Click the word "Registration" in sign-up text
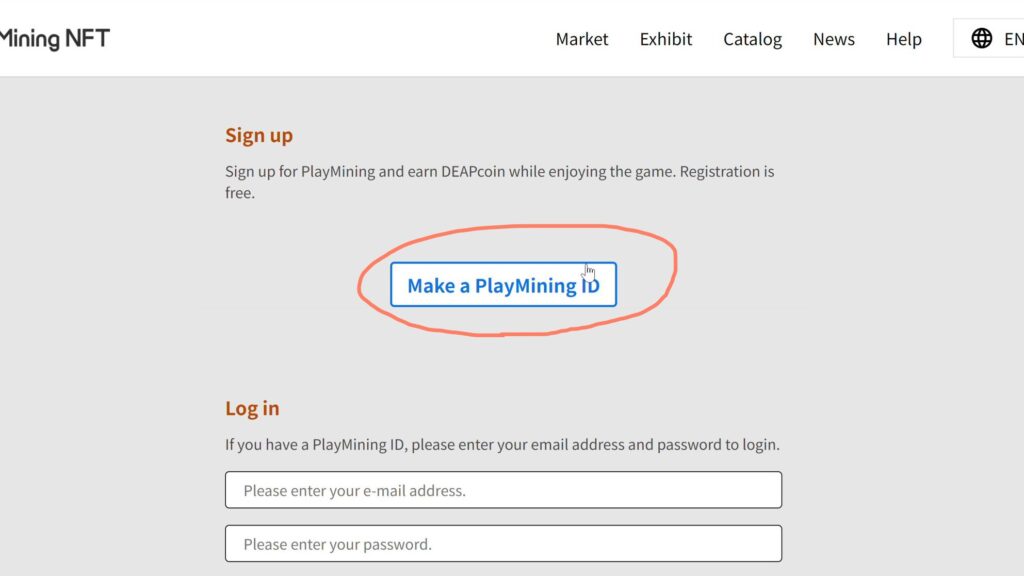Image resolution: width=1024 pixels, height=576 pixels. [721, 171]
